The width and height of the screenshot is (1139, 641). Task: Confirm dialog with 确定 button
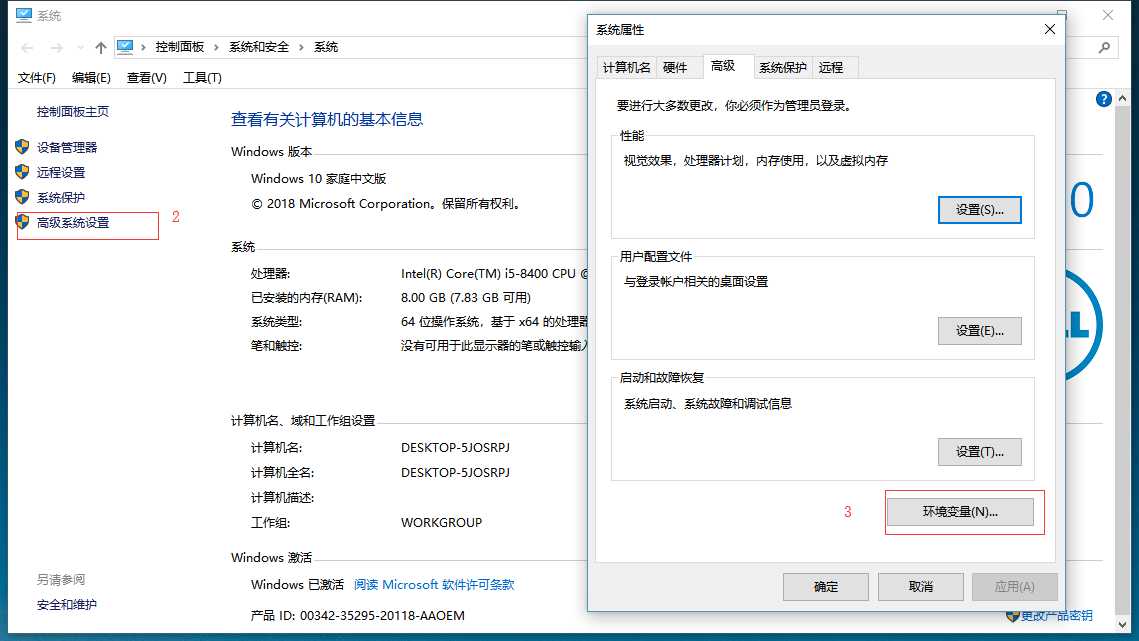(826, 586)
